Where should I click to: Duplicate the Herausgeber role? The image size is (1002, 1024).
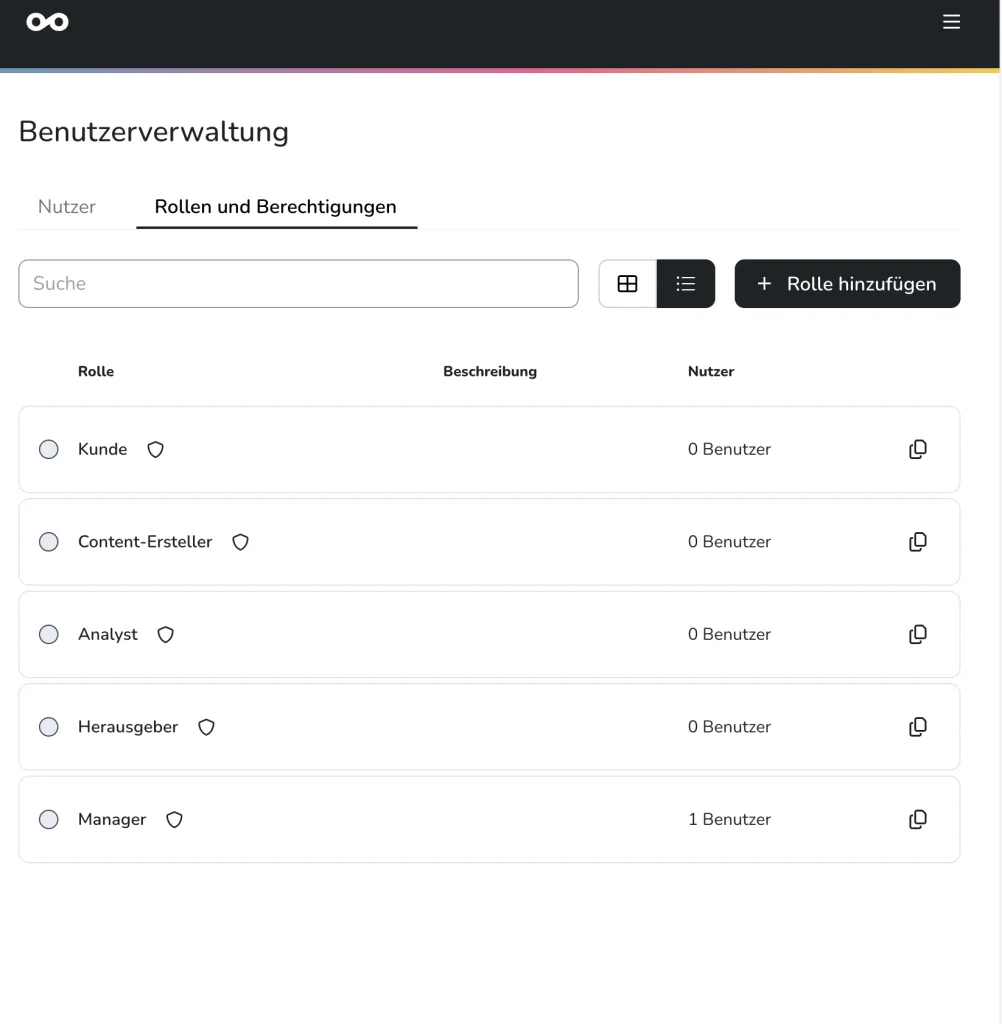[917, 727]
